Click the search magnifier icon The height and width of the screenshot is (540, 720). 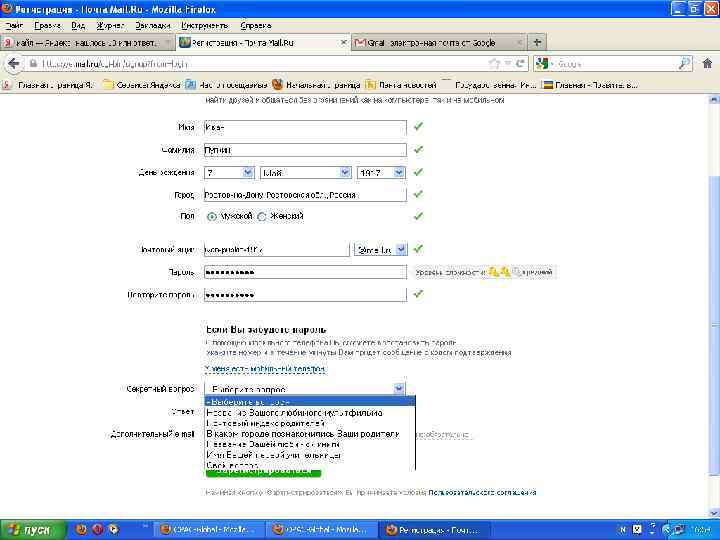click(684, 64)
